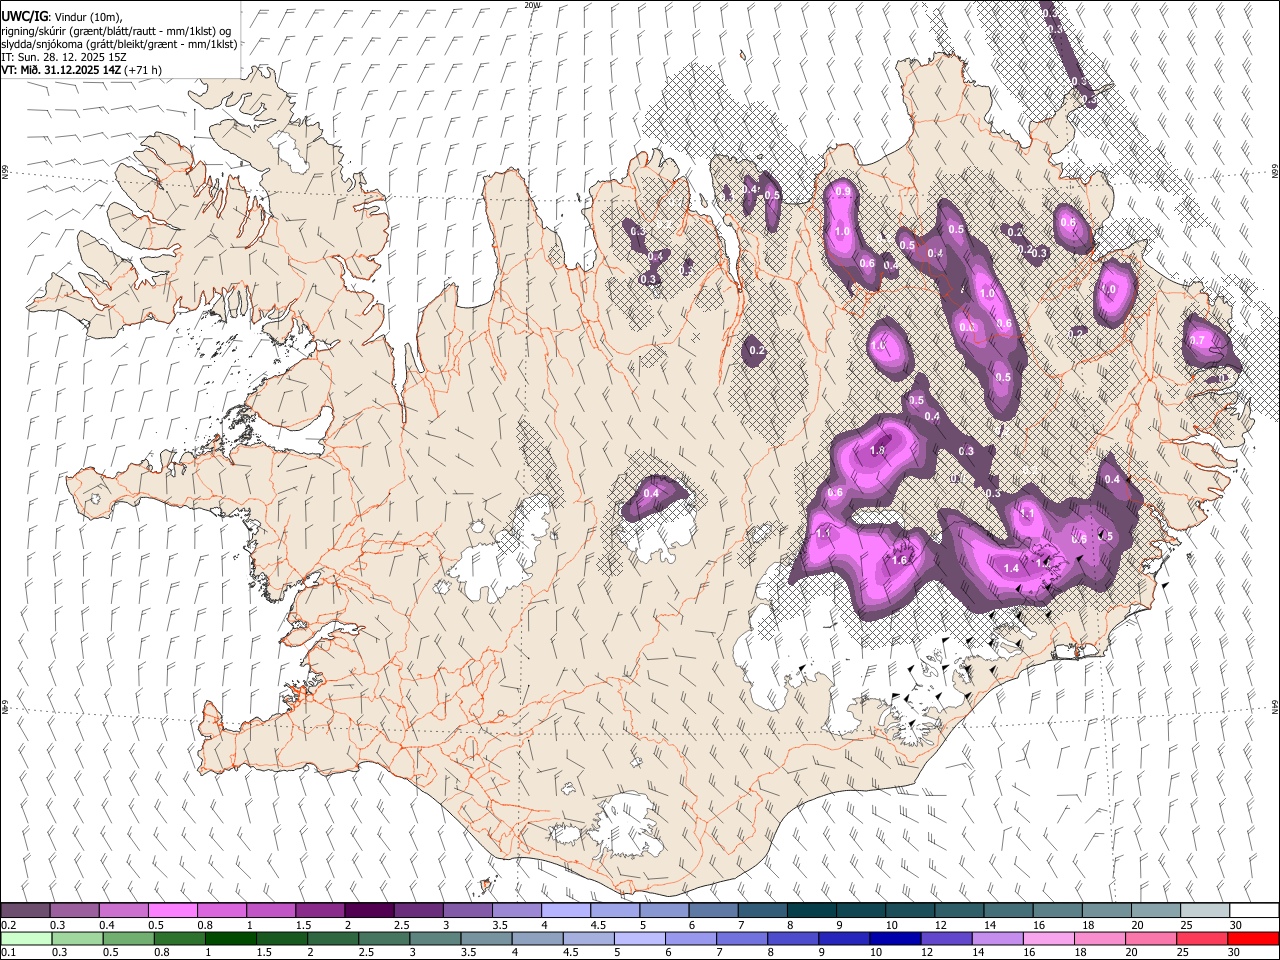Select bright pink upper swatch starting at 0.5
The image size is (1280, 960).
[x=173, y=911]
